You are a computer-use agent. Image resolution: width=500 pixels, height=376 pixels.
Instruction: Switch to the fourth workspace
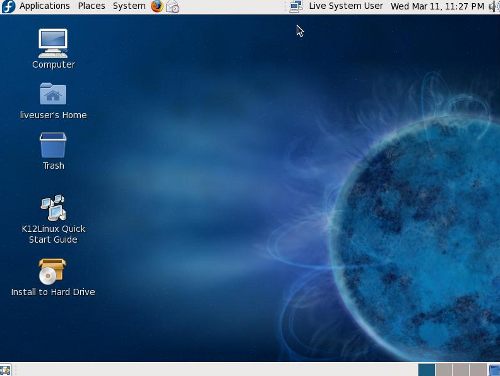478,370
